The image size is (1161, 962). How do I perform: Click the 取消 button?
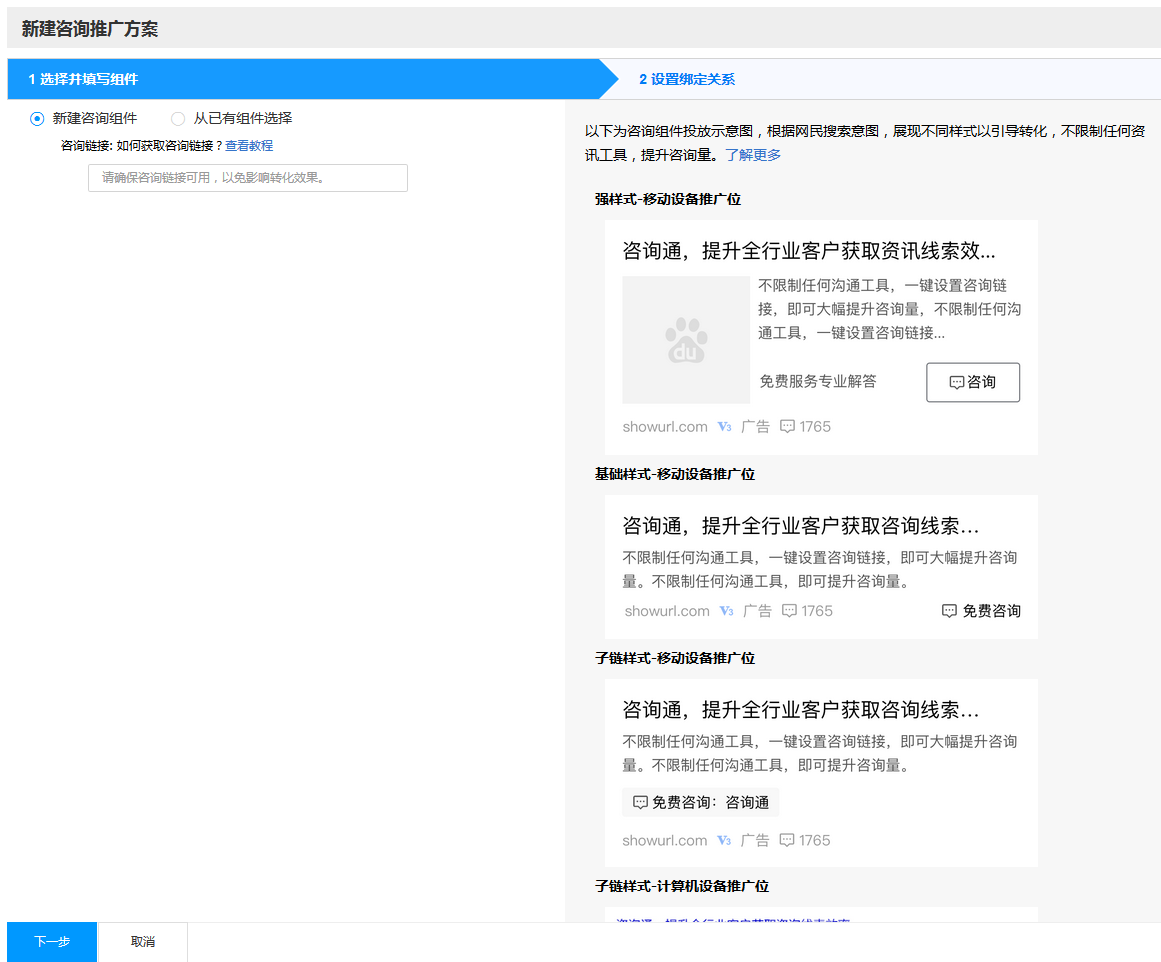point(143,941)
